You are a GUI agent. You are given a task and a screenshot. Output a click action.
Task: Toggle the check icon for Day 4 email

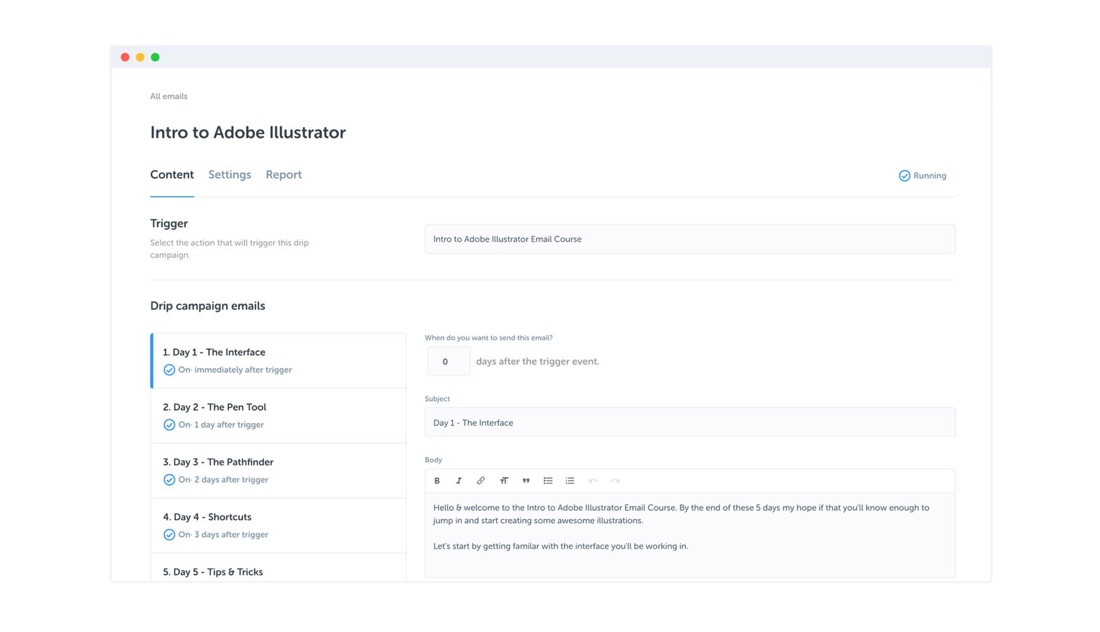pyautogui.click(x=169, y=534)
